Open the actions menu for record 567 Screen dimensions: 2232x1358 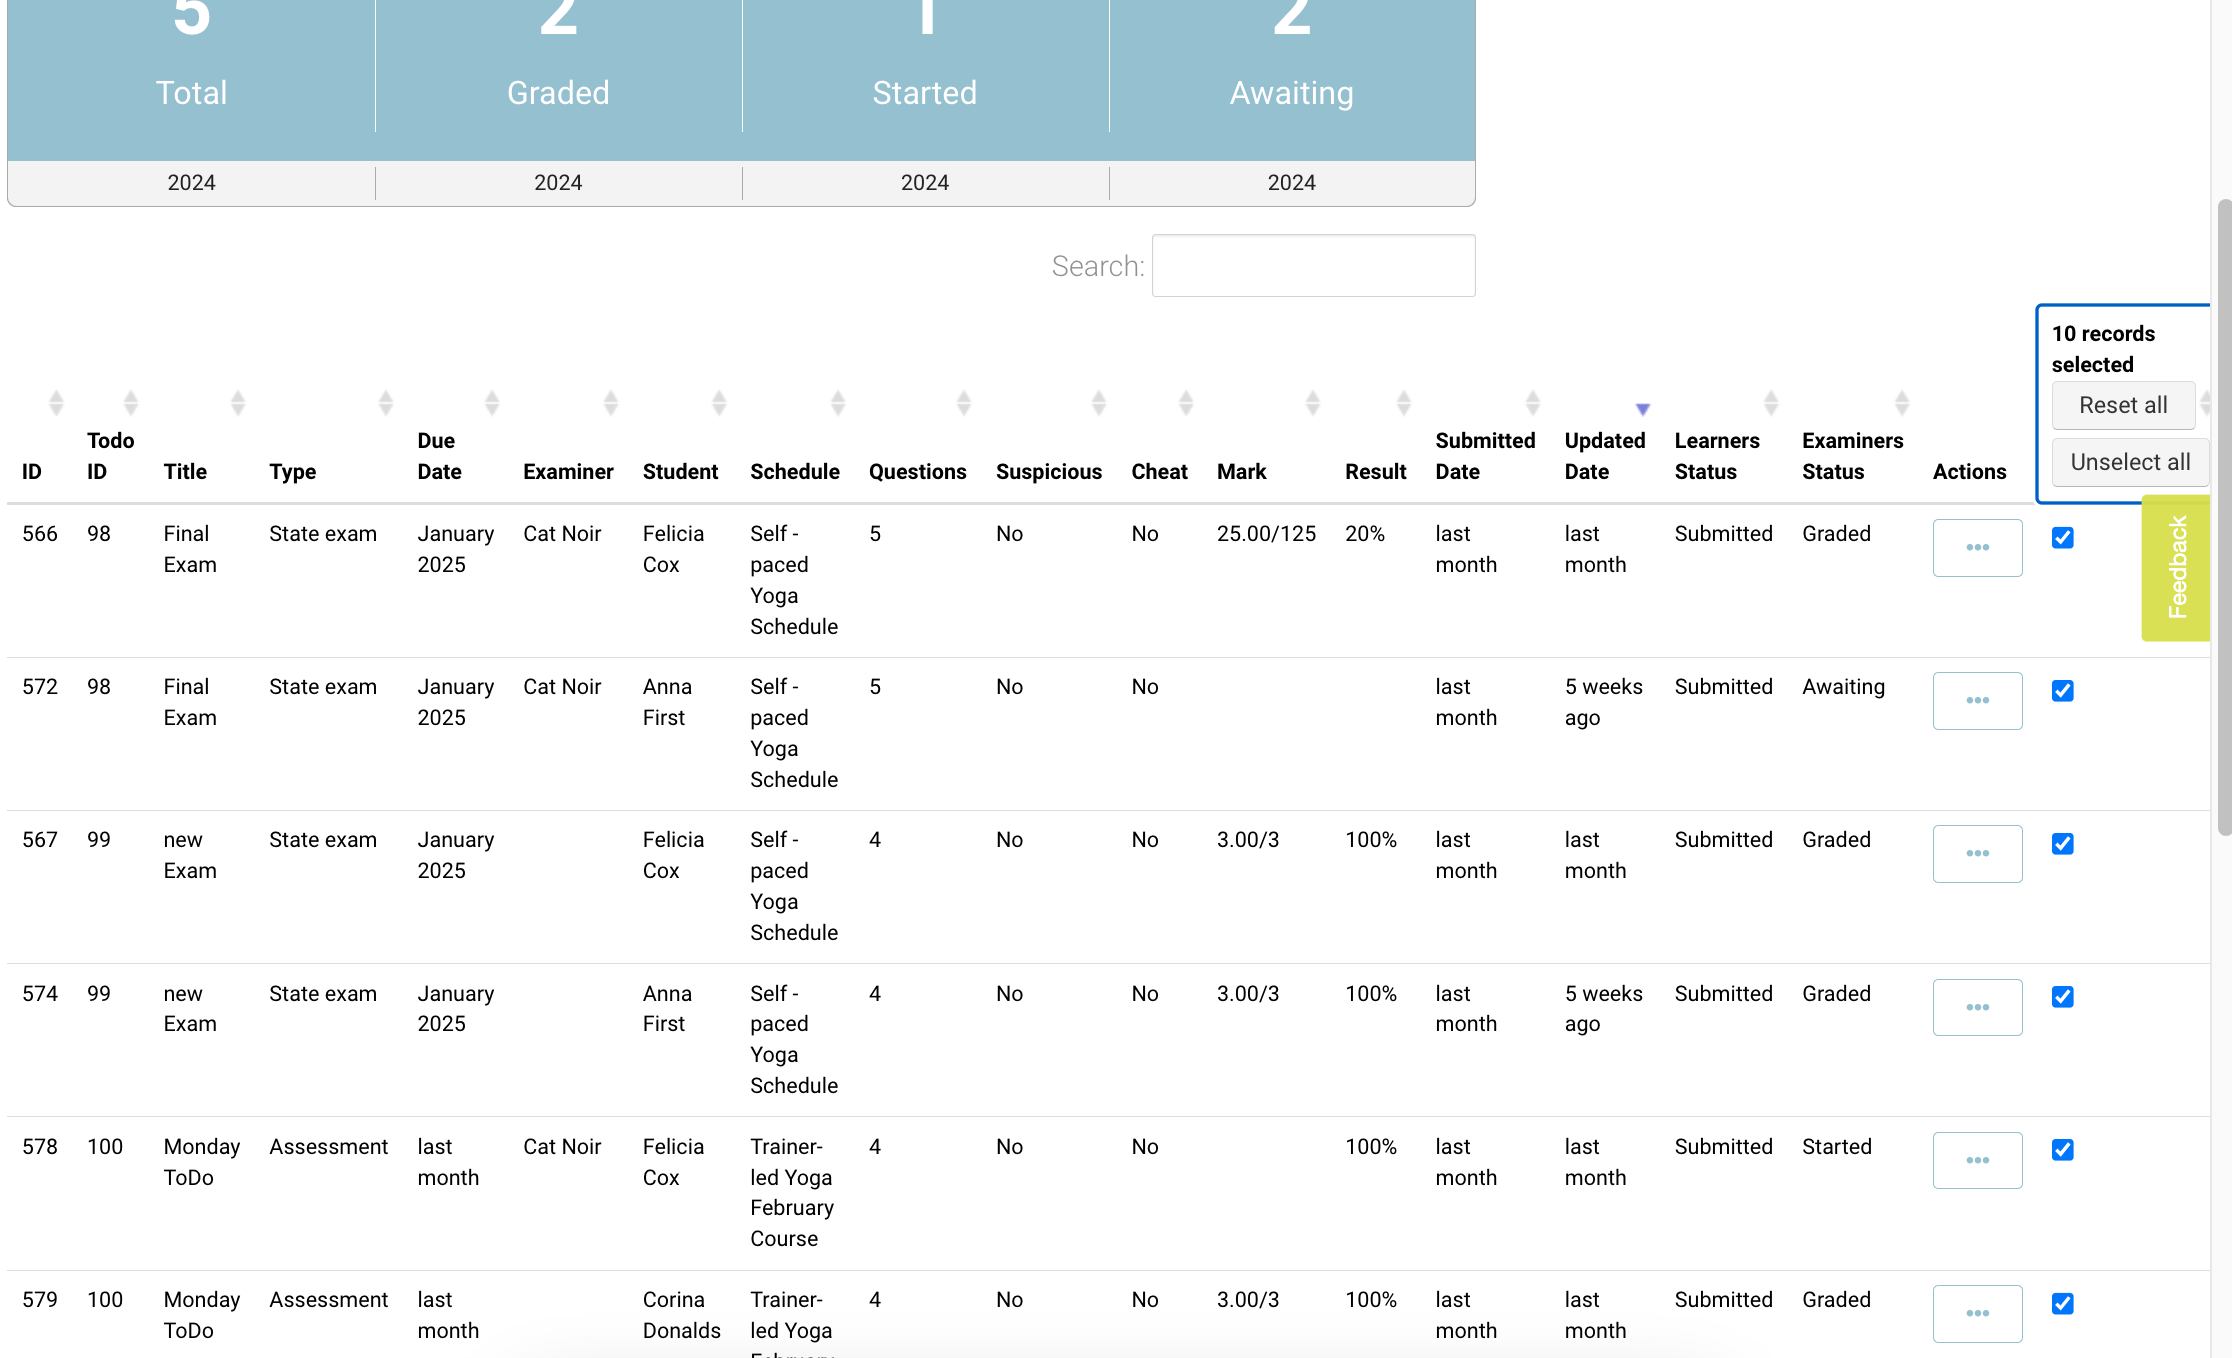tap(1977, 853)
